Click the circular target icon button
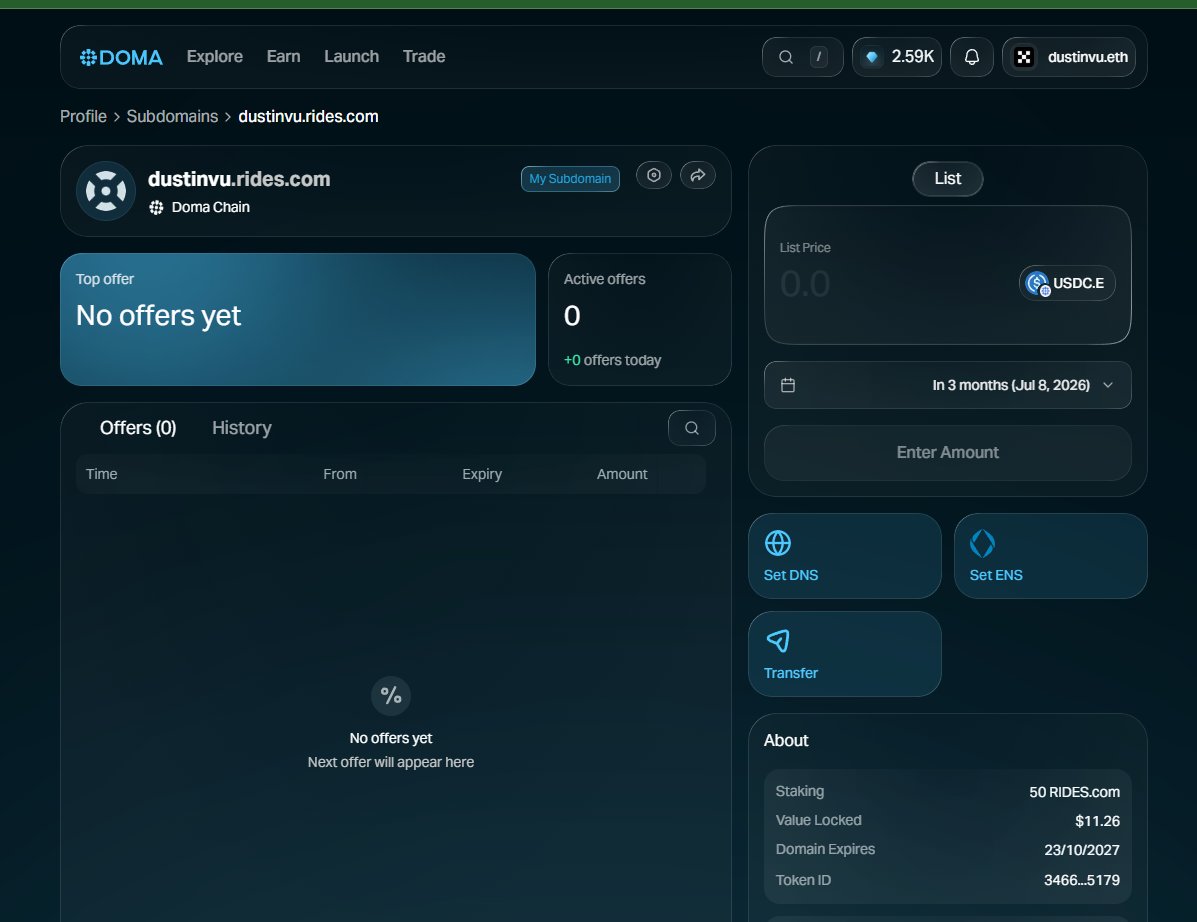 (653, 176)
